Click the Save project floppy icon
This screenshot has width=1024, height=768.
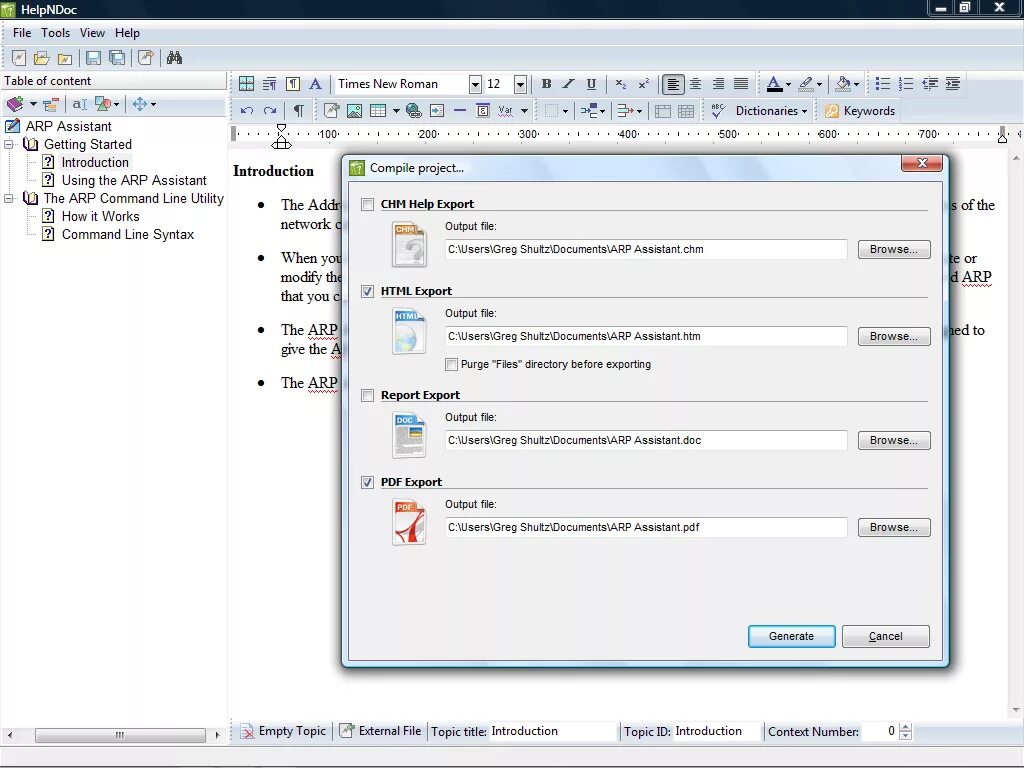point(93,57)
